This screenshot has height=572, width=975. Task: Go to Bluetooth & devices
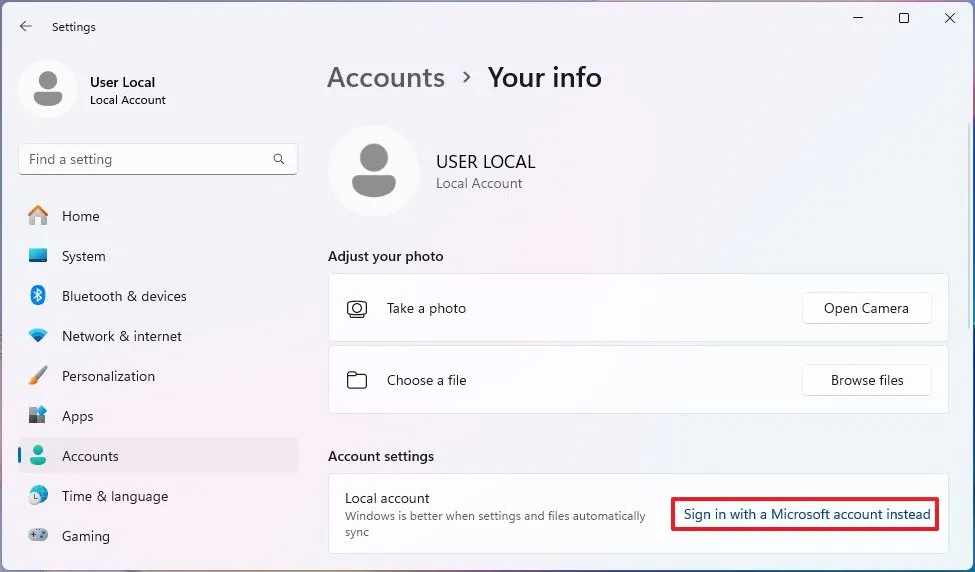pyautogui.click(x=158, y=295)
